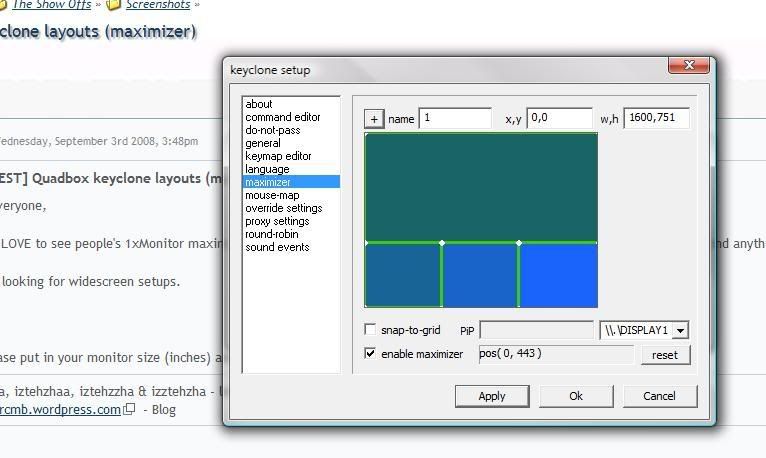Click the x,y position field
Screen dimensions: 766x458
click(559, 118)
